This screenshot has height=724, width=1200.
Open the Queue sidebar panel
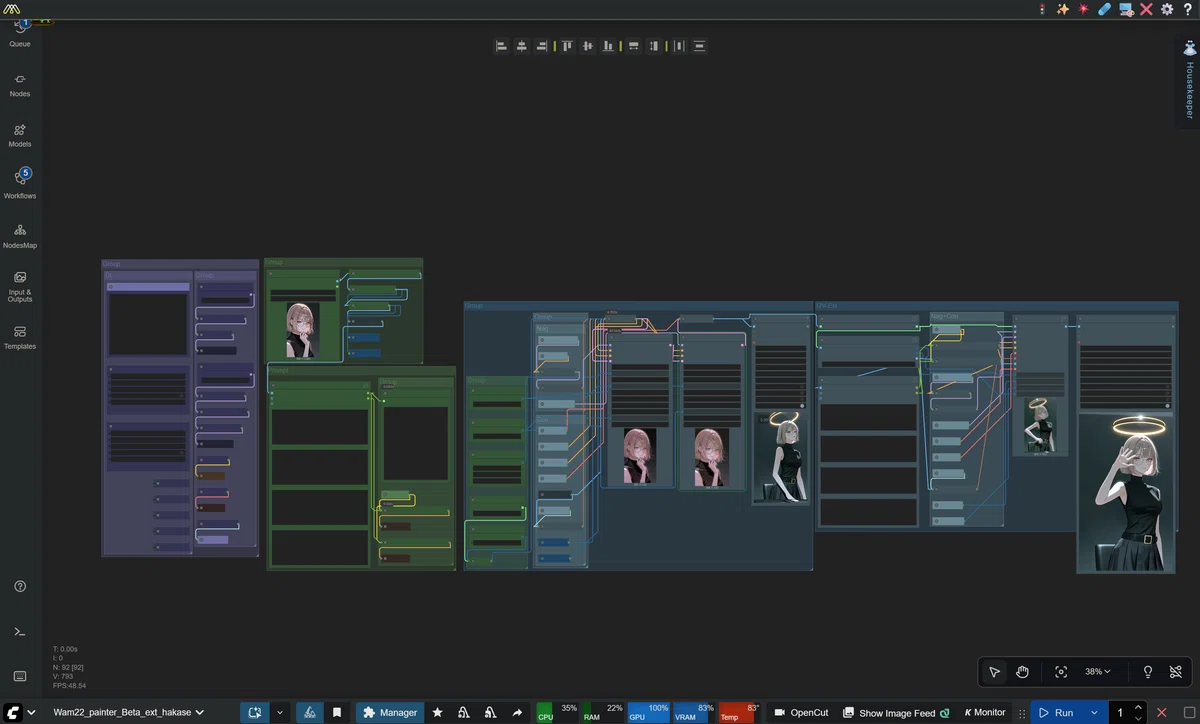[x=20, y=33]
